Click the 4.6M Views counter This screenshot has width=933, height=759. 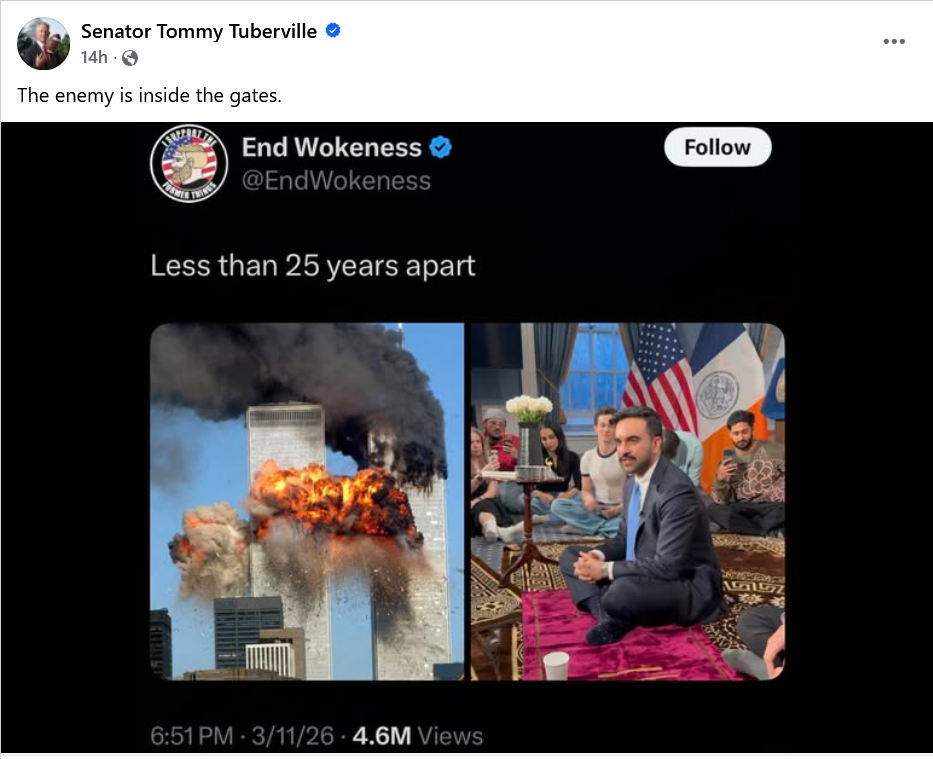click(418, 736)
